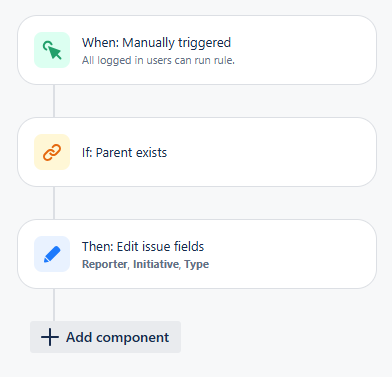Select 'All logged in users can run rule.' text

tap(158, 60)
